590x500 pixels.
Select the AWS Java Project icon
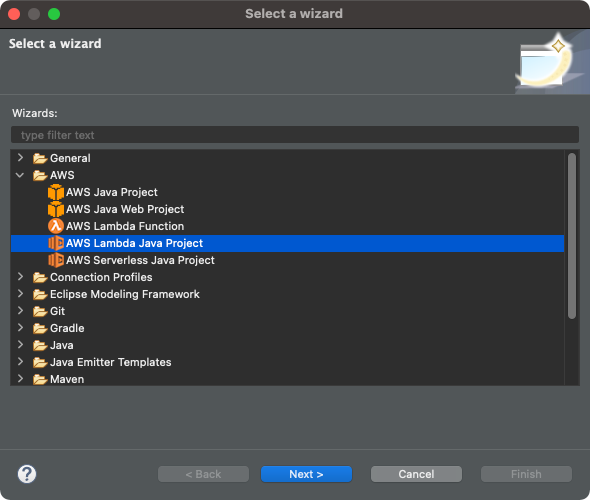tap(56, 192)
